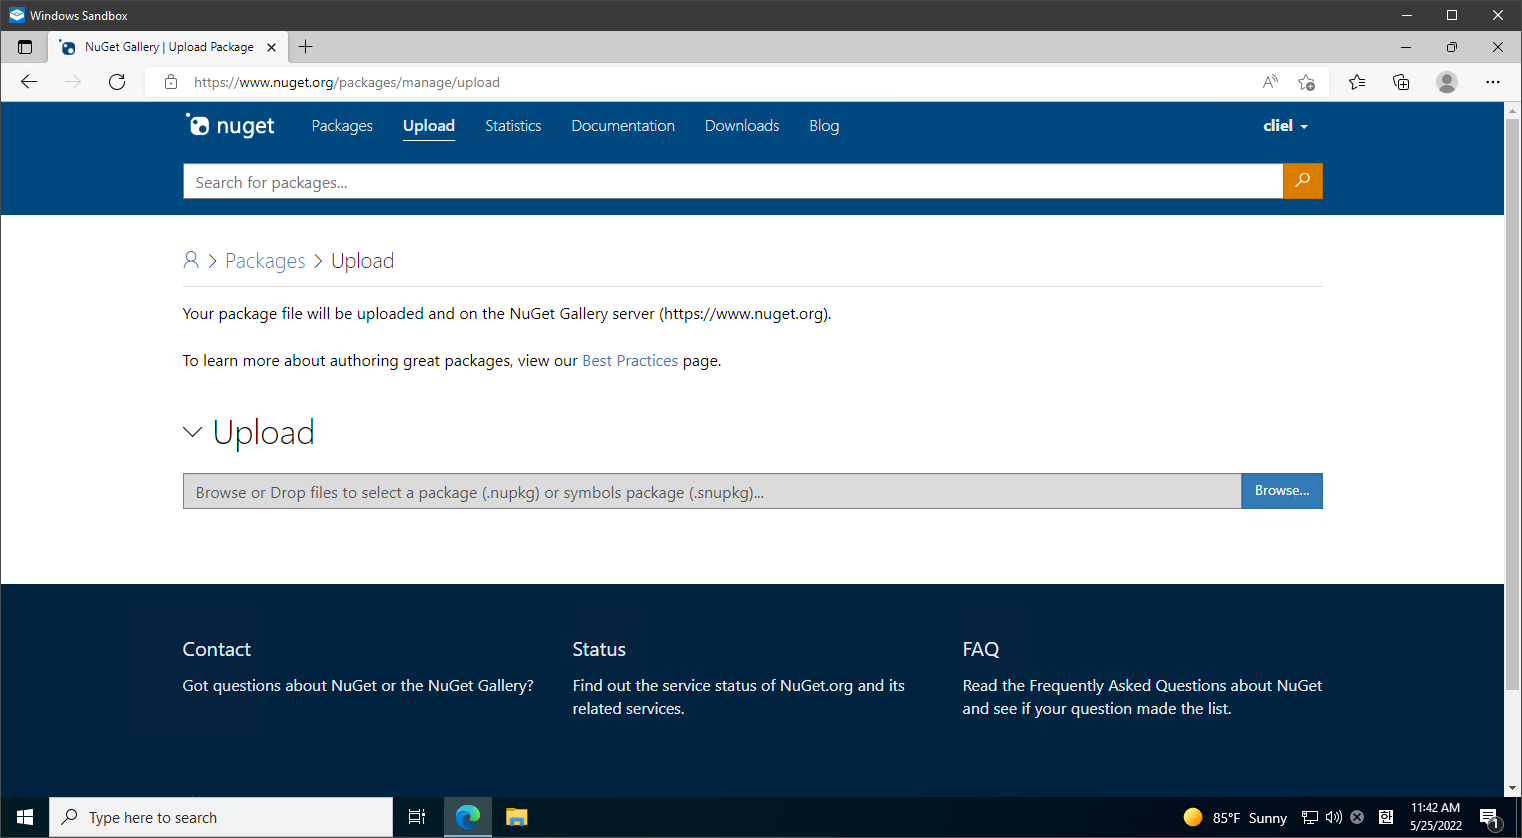Open the Favorites list icon
The height and width of the screenshot is (838, 1522).
click(1357, 82)
